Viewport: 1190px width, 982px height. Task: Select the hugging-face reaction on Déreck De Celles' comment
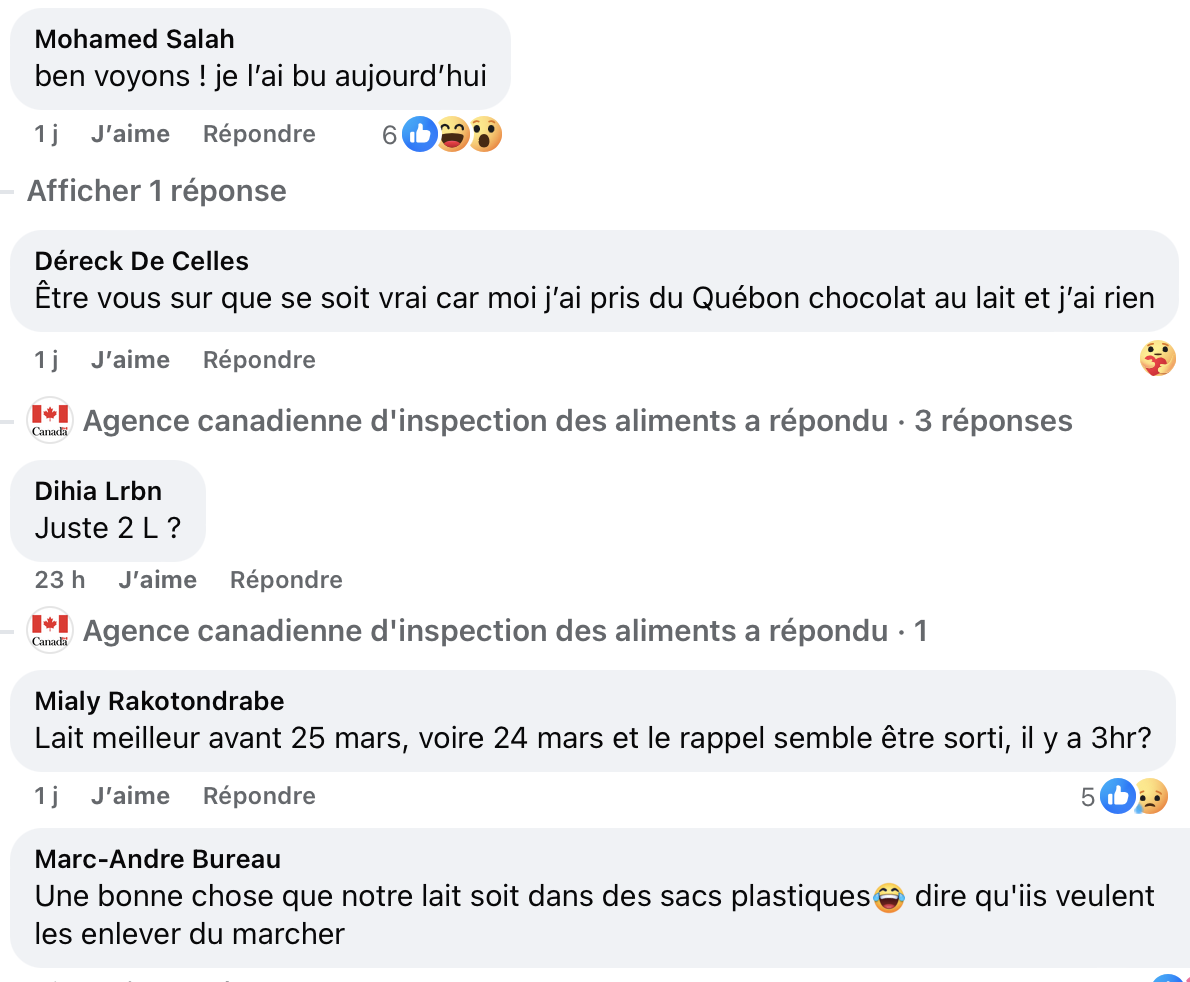pos(1158,358)
